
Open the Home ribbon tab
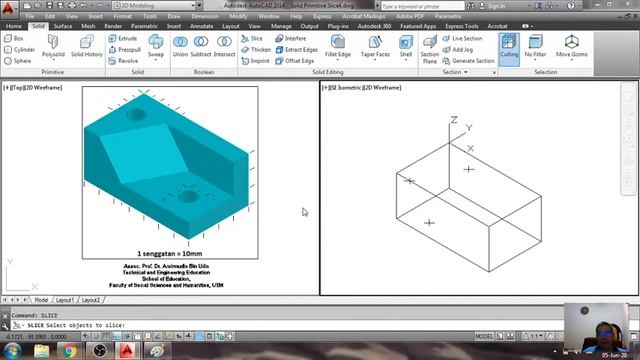pyautogui.click(x=14, y=26)
